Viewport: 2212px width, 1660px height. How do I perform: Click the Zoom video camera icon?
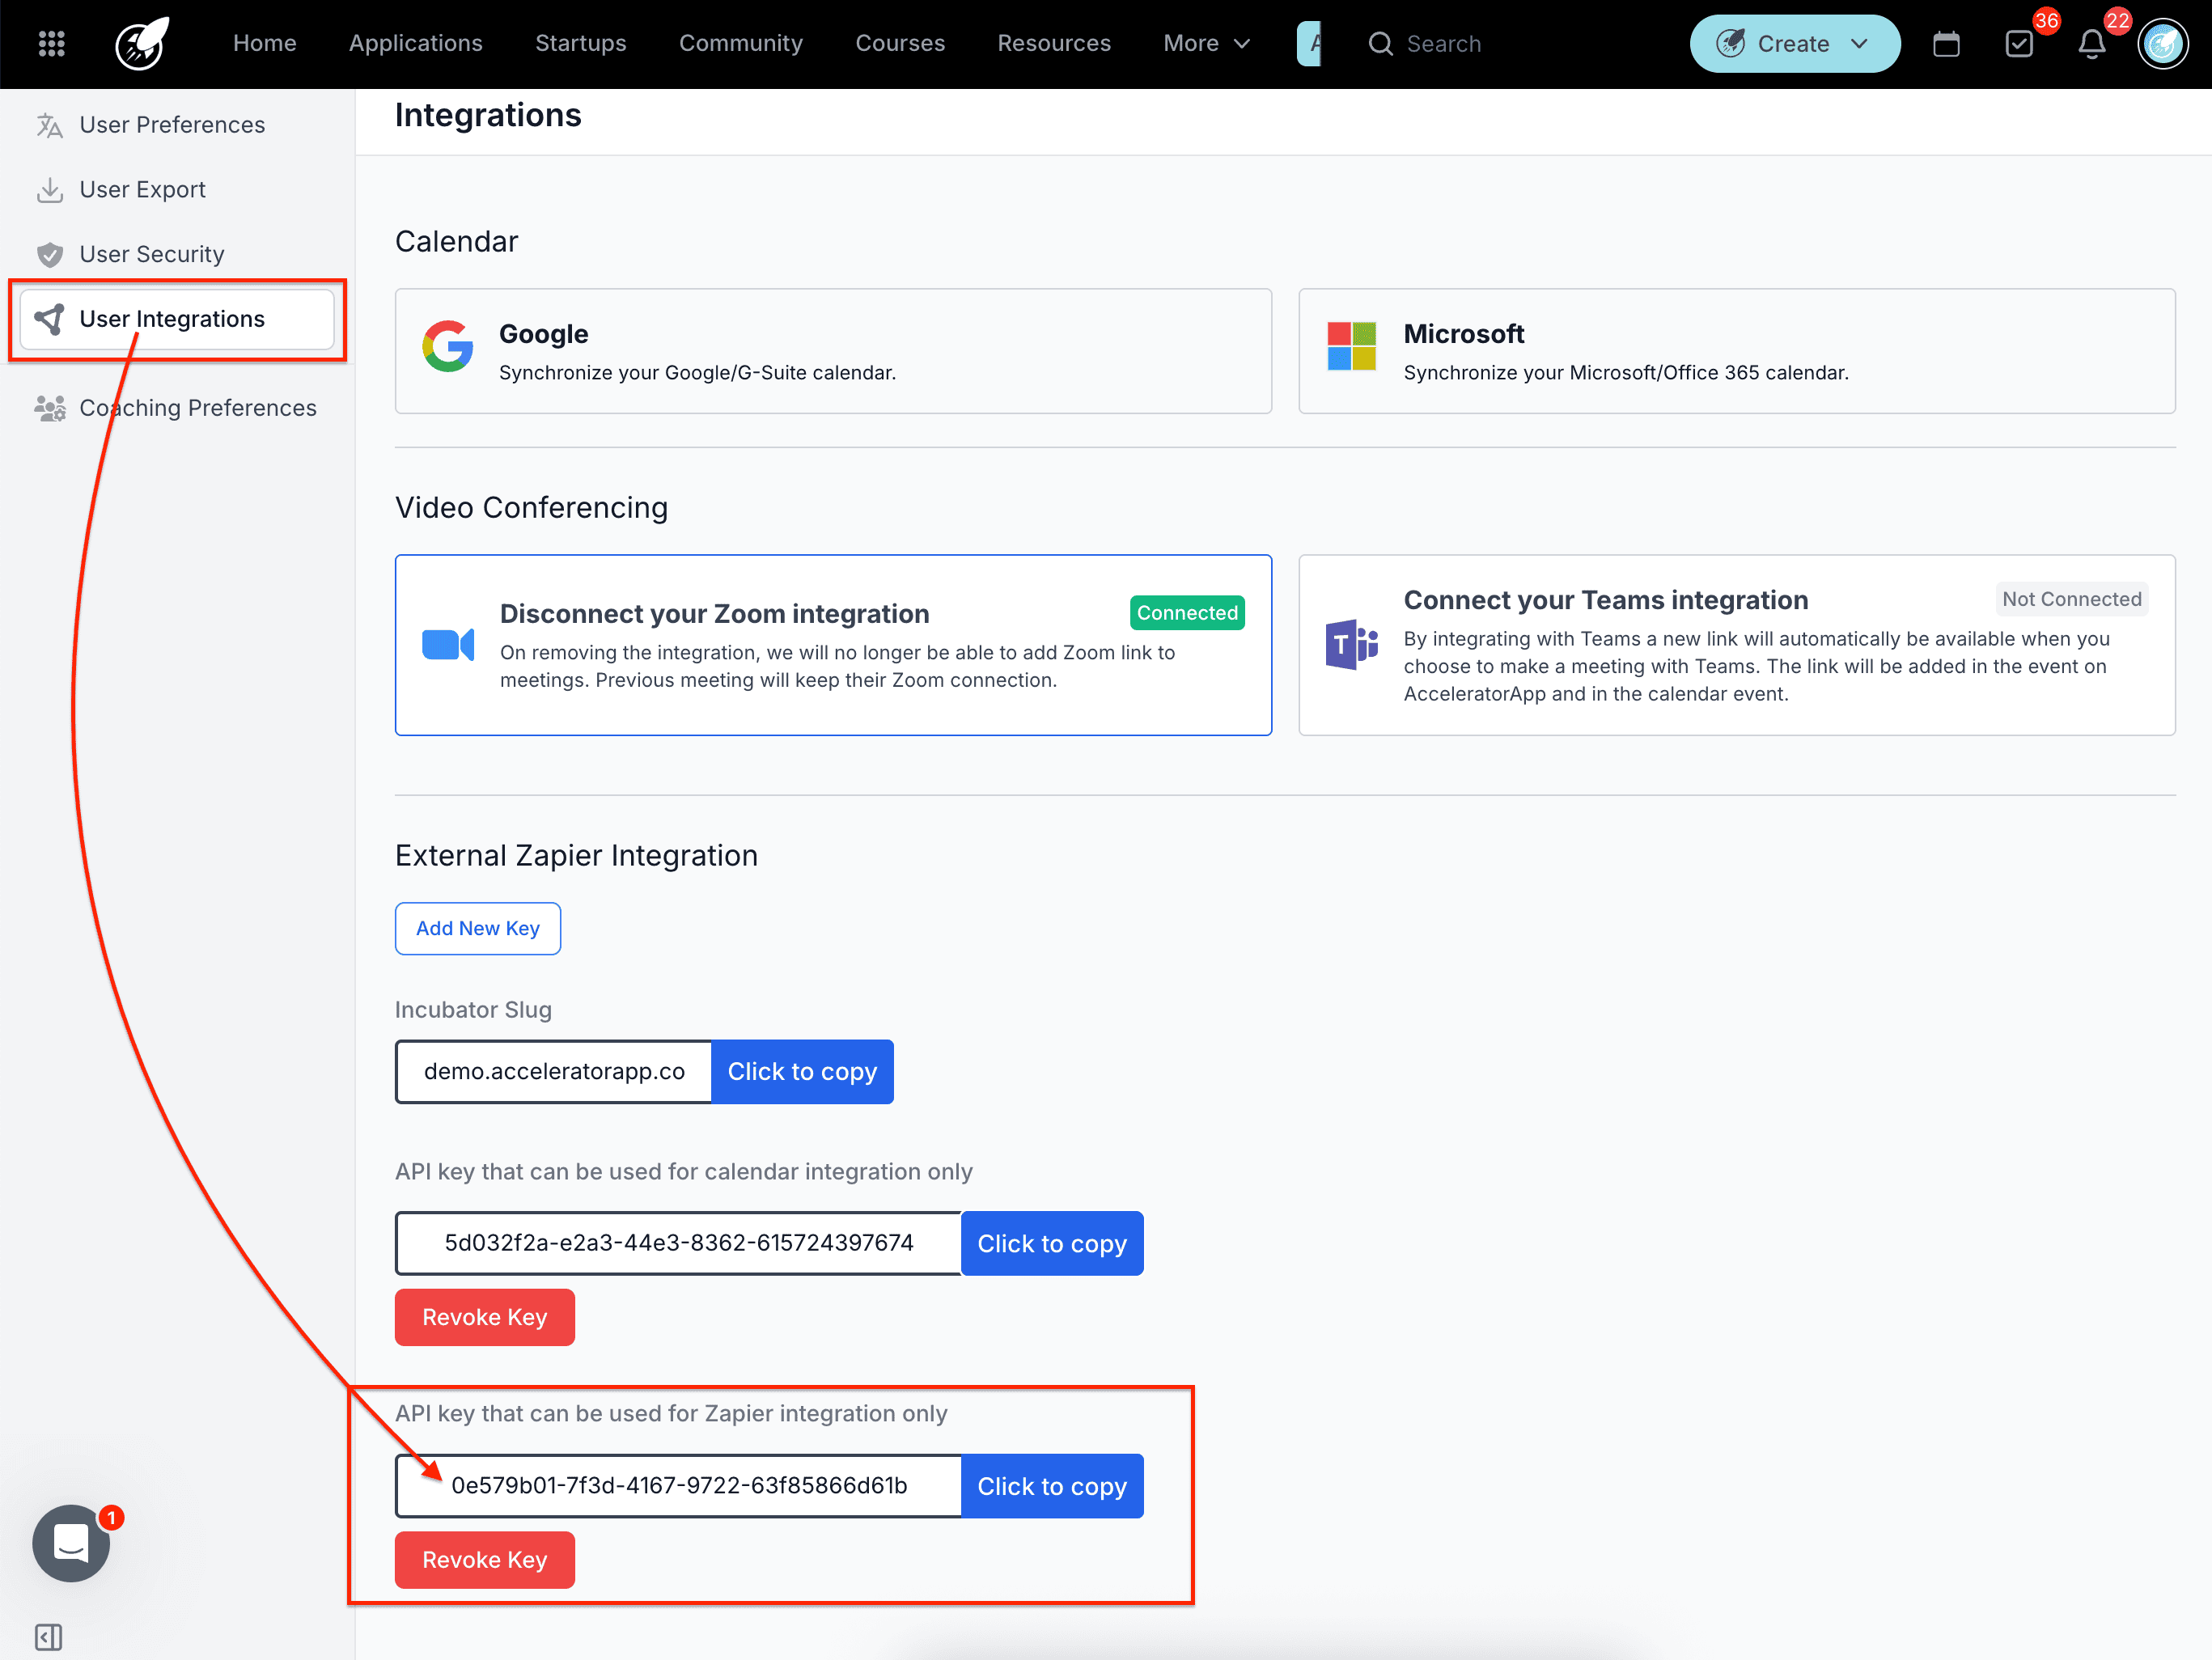pyautogui.click(x=448, y=645)
